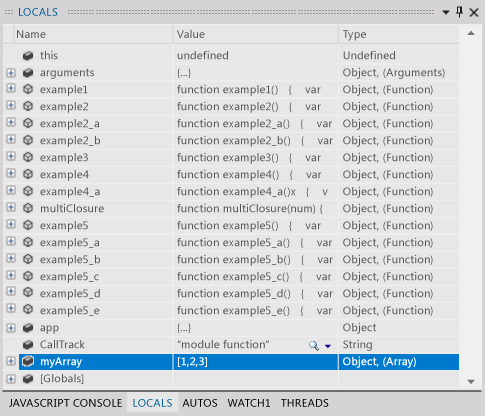Expand the example2 function node
The height and width of the screenshot is (416, 485).
pos(11,105)
